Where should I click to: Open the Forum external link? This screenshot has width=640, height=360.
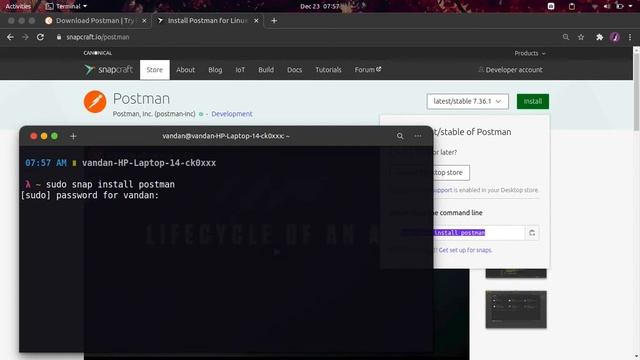[x=367, y=70]
